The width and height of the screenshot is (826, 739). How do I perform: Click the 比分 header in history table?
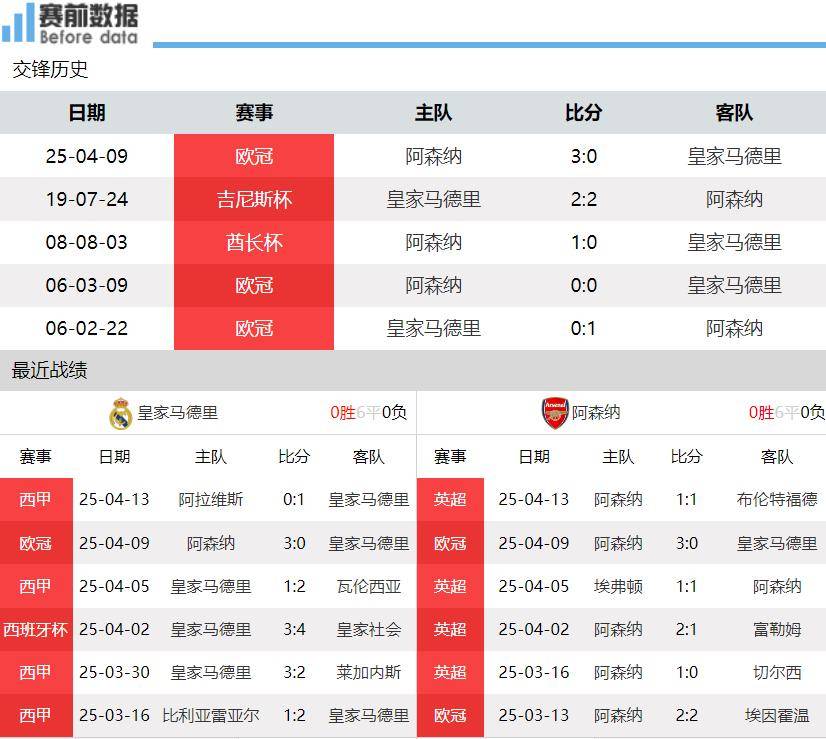(583, 113)
